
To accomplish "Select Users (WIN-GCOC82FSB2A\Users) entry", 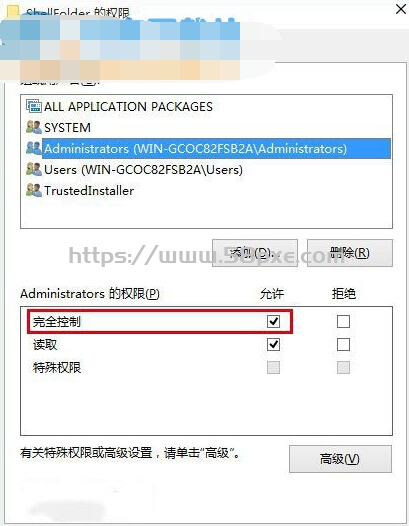I will [x=143, y=169].
